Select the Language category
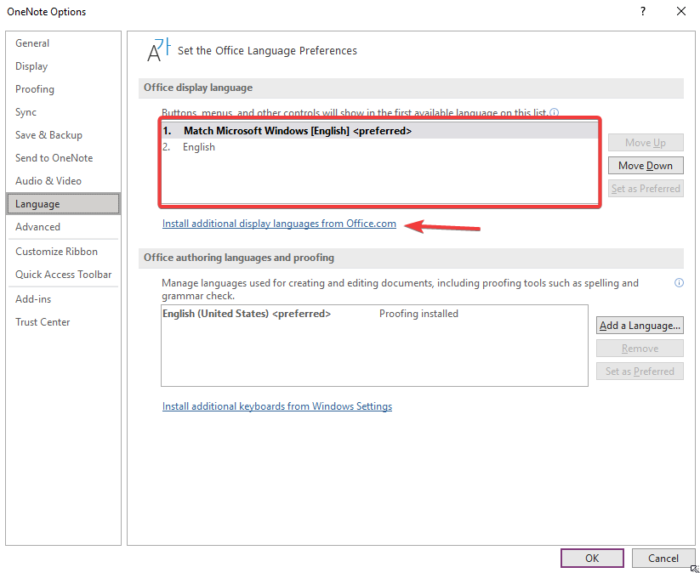700x573 pixels. pyautogui.click(x=63, y=204)
